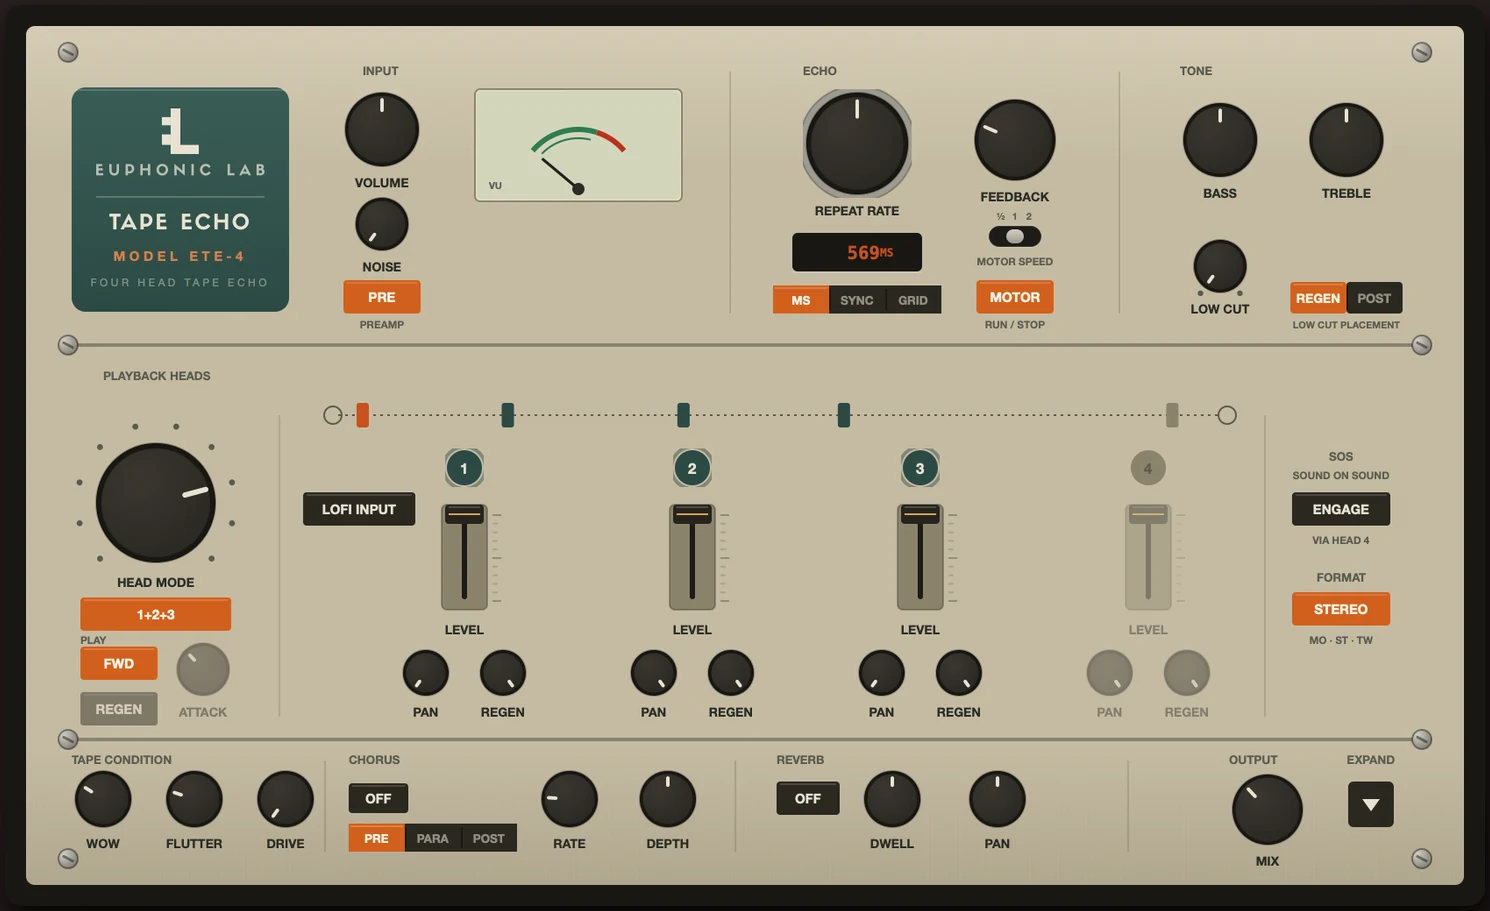Set low cut placement to POST
This screenshot has height=911, width=1490.
coord(1374,298)
